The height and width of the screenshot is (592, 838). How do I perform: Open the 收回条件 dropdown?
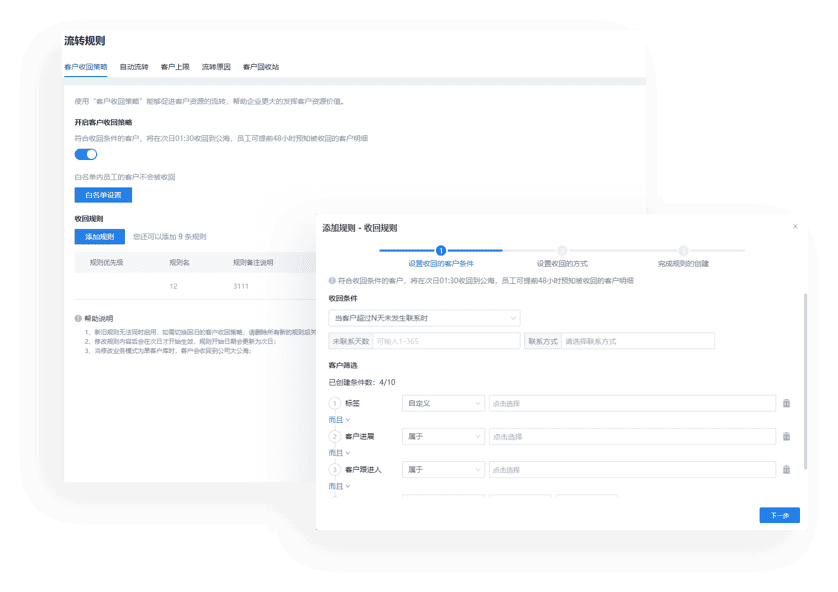(x=424, y=317)
